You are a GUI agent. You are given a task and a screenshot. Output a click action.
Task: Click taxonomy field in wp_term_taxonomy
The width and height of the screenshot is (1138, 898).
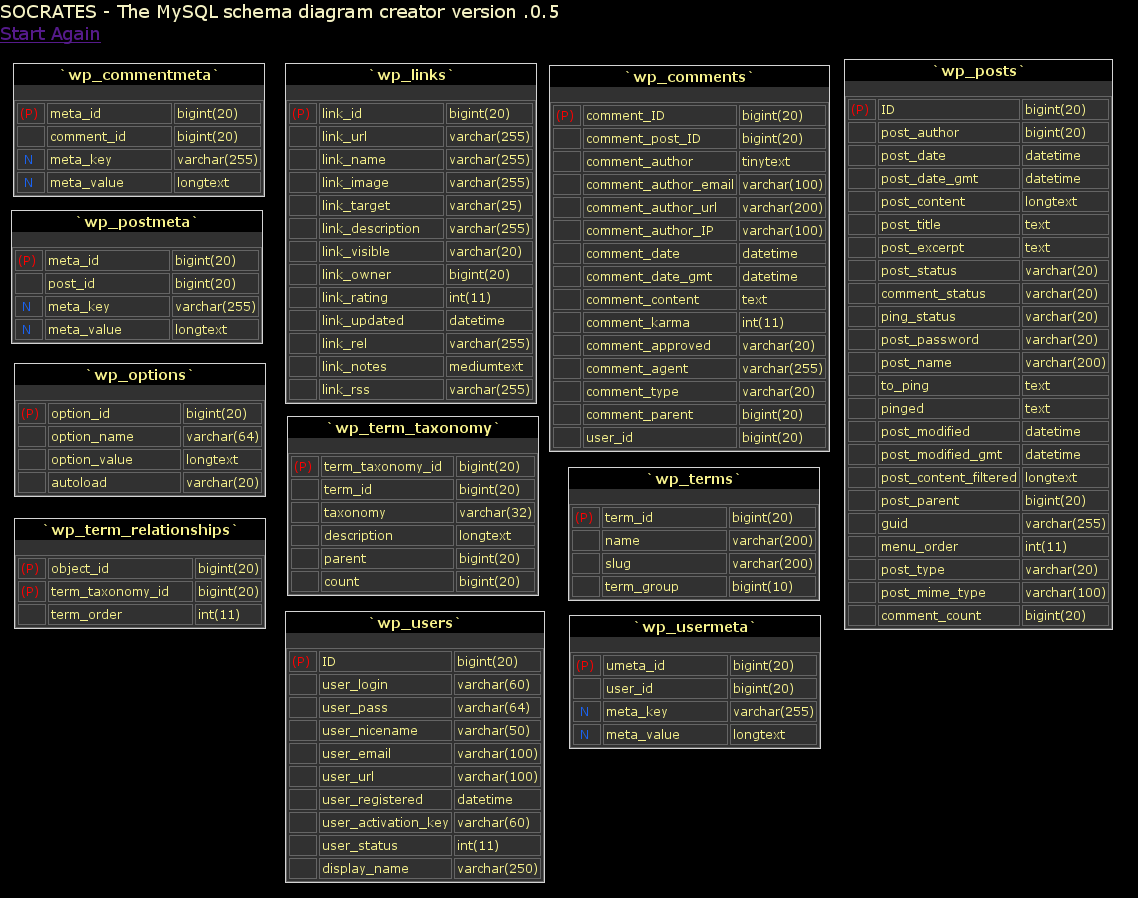pyautogui.click(x=387, y=513)
